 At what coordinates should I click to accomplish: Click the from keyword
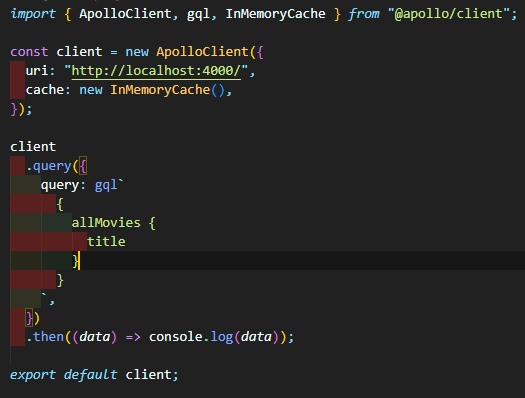pos(364,14)
